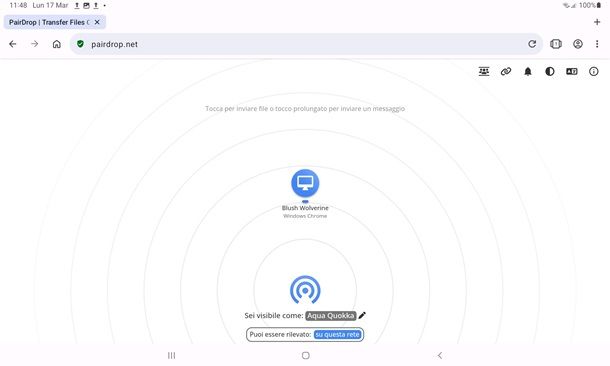This screenshot has width=610, height=366.
Task: Go back in browser history
Action: pos(12,44)
